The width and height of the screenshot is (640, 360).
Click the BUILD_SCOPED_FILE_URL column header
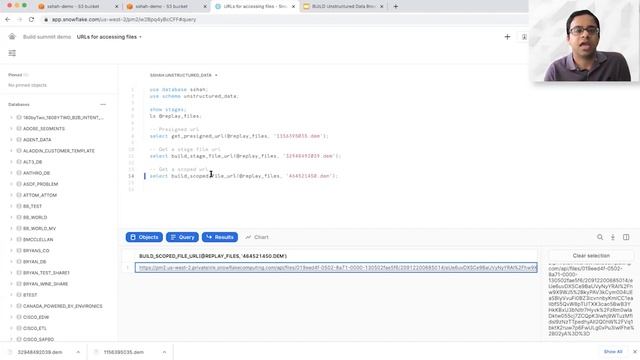pos(213,256)
